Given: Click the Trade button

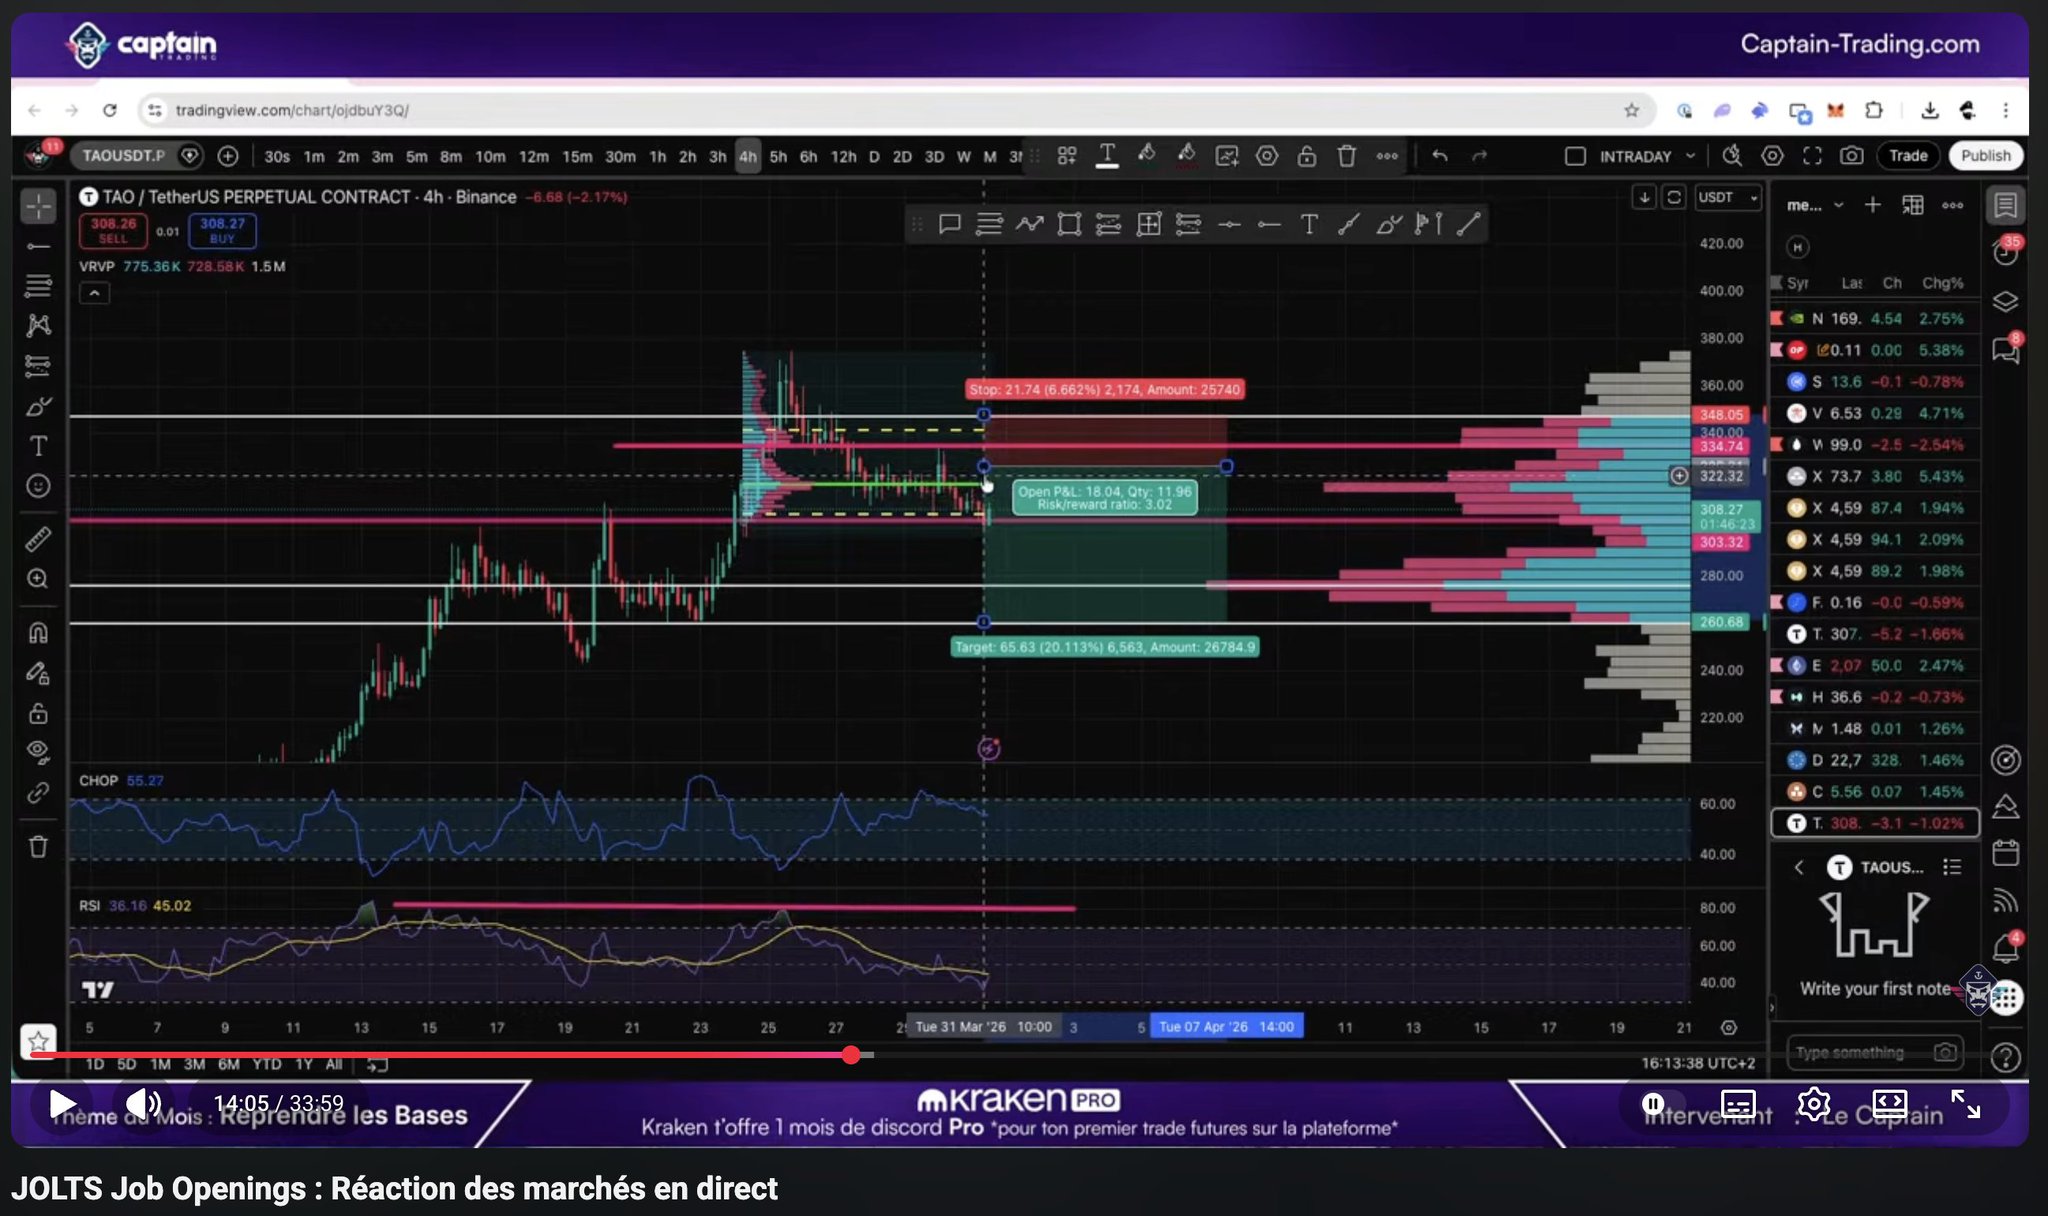Looking at the screenshot, I should click(x=1907, y=156).
